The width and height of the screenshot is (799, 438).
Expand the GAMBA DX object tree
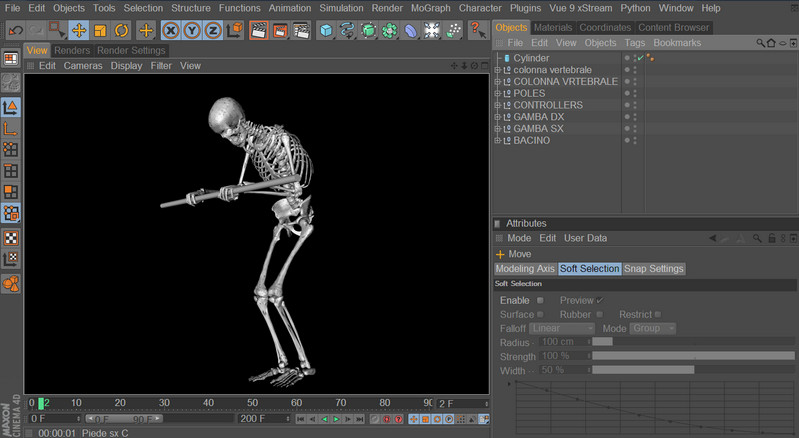click(498, 117)
